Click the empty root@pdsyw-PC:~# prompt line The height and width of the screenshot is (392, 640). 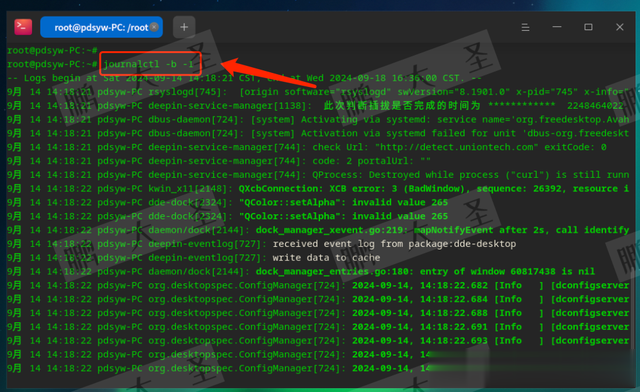[52, 51]
